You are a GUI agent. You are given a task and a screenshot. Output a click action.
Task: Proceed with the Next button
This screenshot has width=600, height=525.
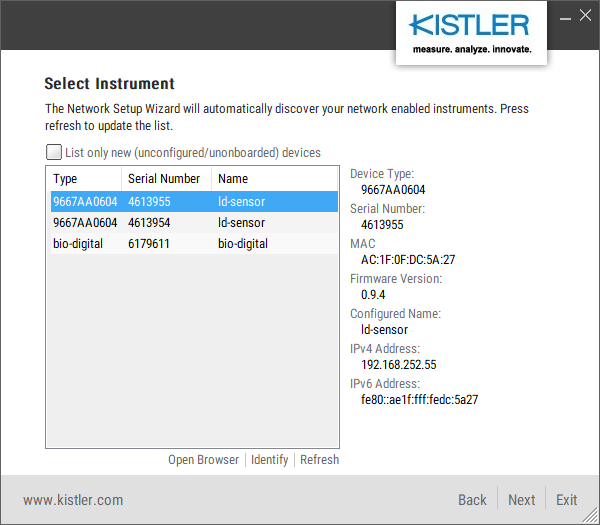coord(521,500)
